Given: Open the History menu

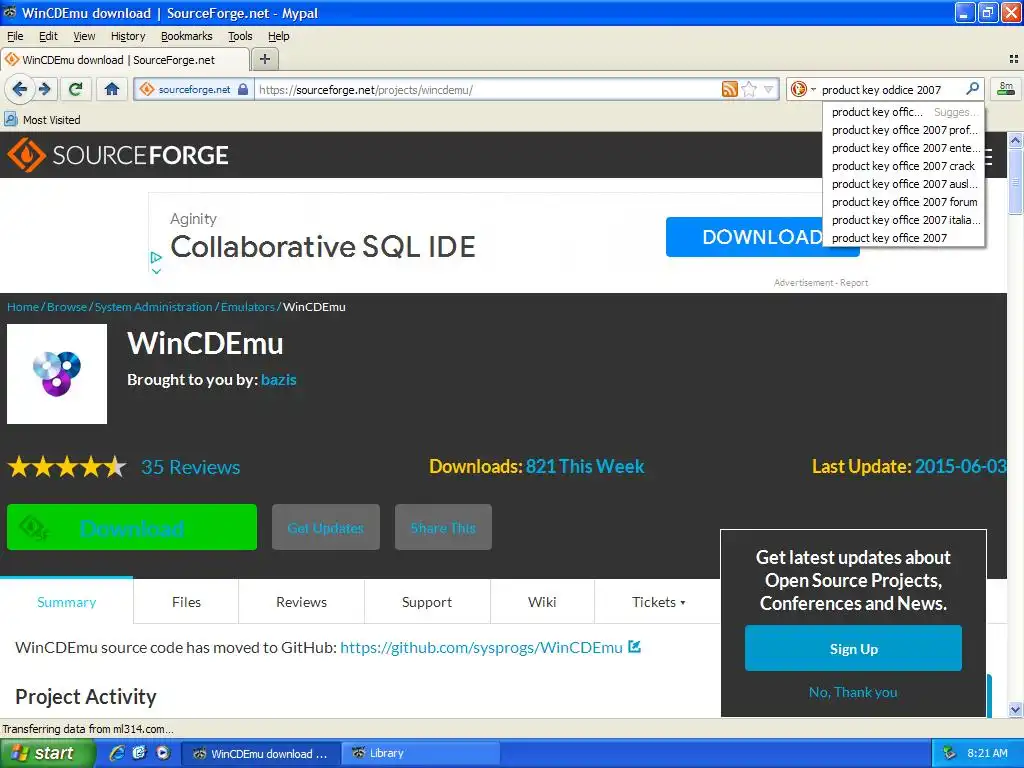Looking at the screenshot, I should 127,36.
